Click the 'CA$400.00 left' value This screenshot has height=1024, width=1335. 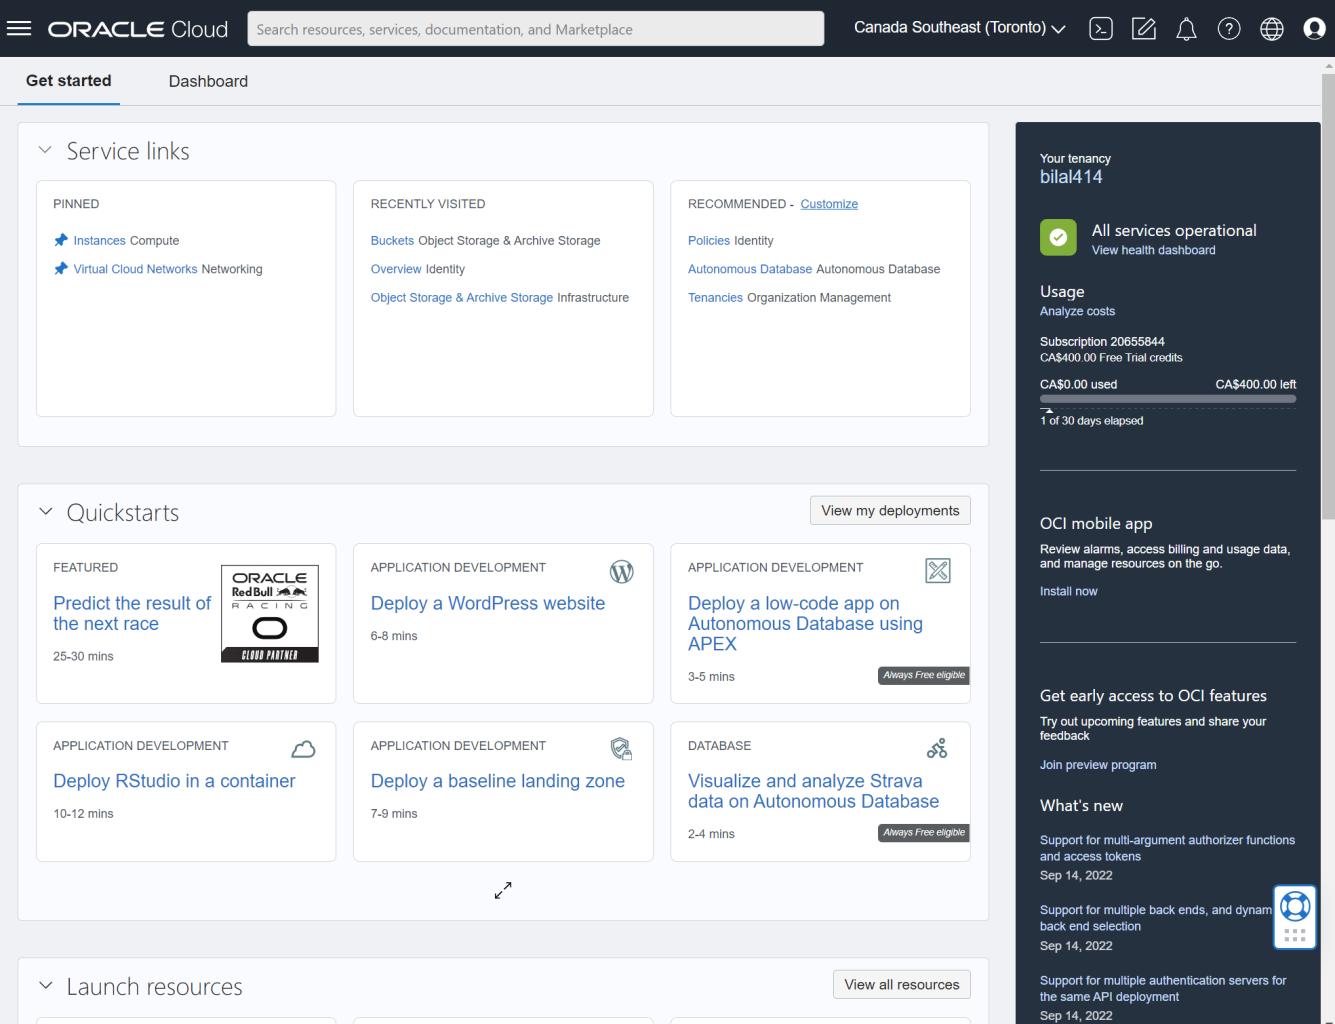tap(1256, 384)
